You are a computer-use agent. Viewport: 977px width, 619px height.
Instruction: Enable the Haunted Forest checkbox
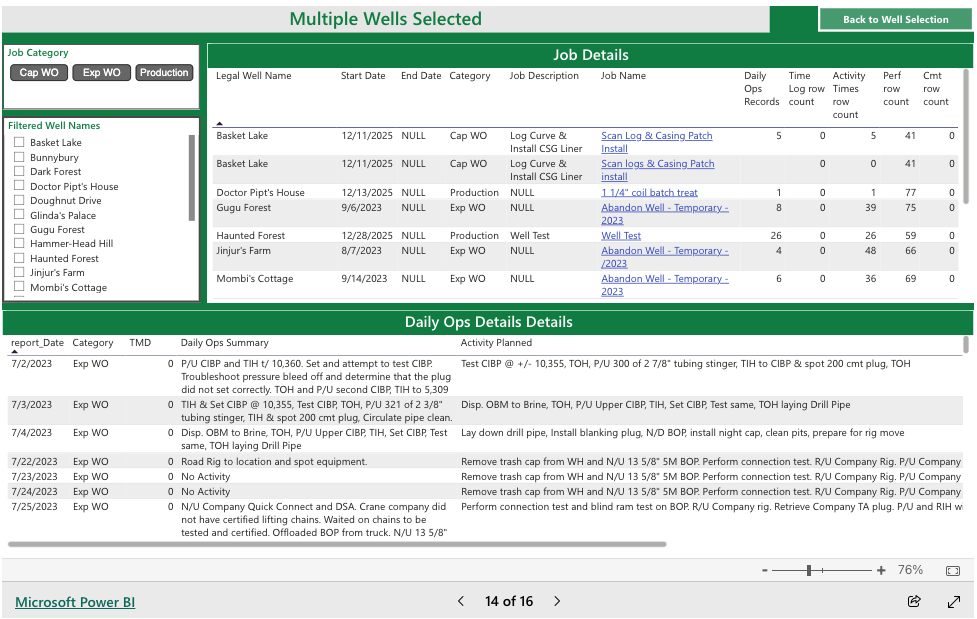click(19, 258)
